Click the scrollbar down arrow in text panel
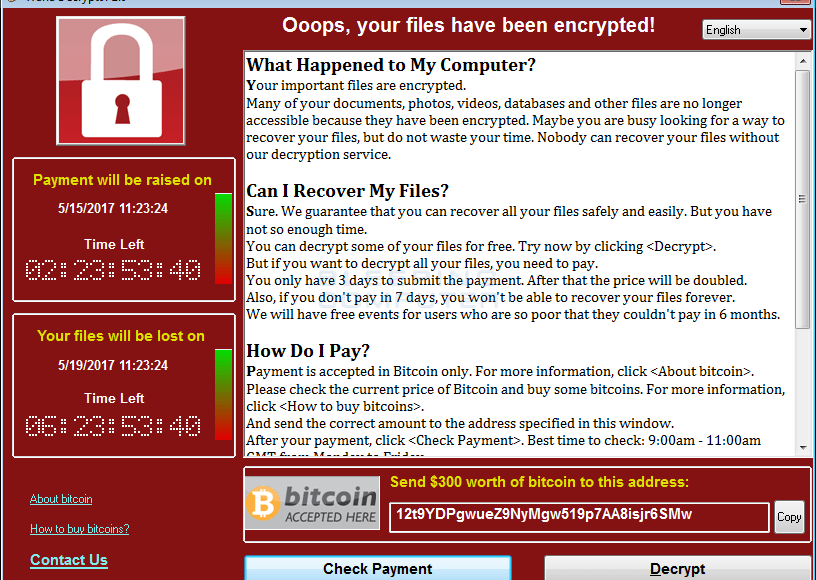 click(x=803, y=447)
